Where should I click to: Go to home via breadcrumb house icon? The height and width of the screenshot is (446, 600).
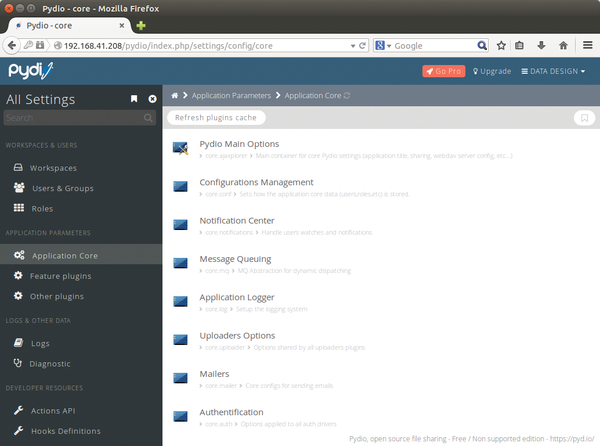click(x=174, y=95)
